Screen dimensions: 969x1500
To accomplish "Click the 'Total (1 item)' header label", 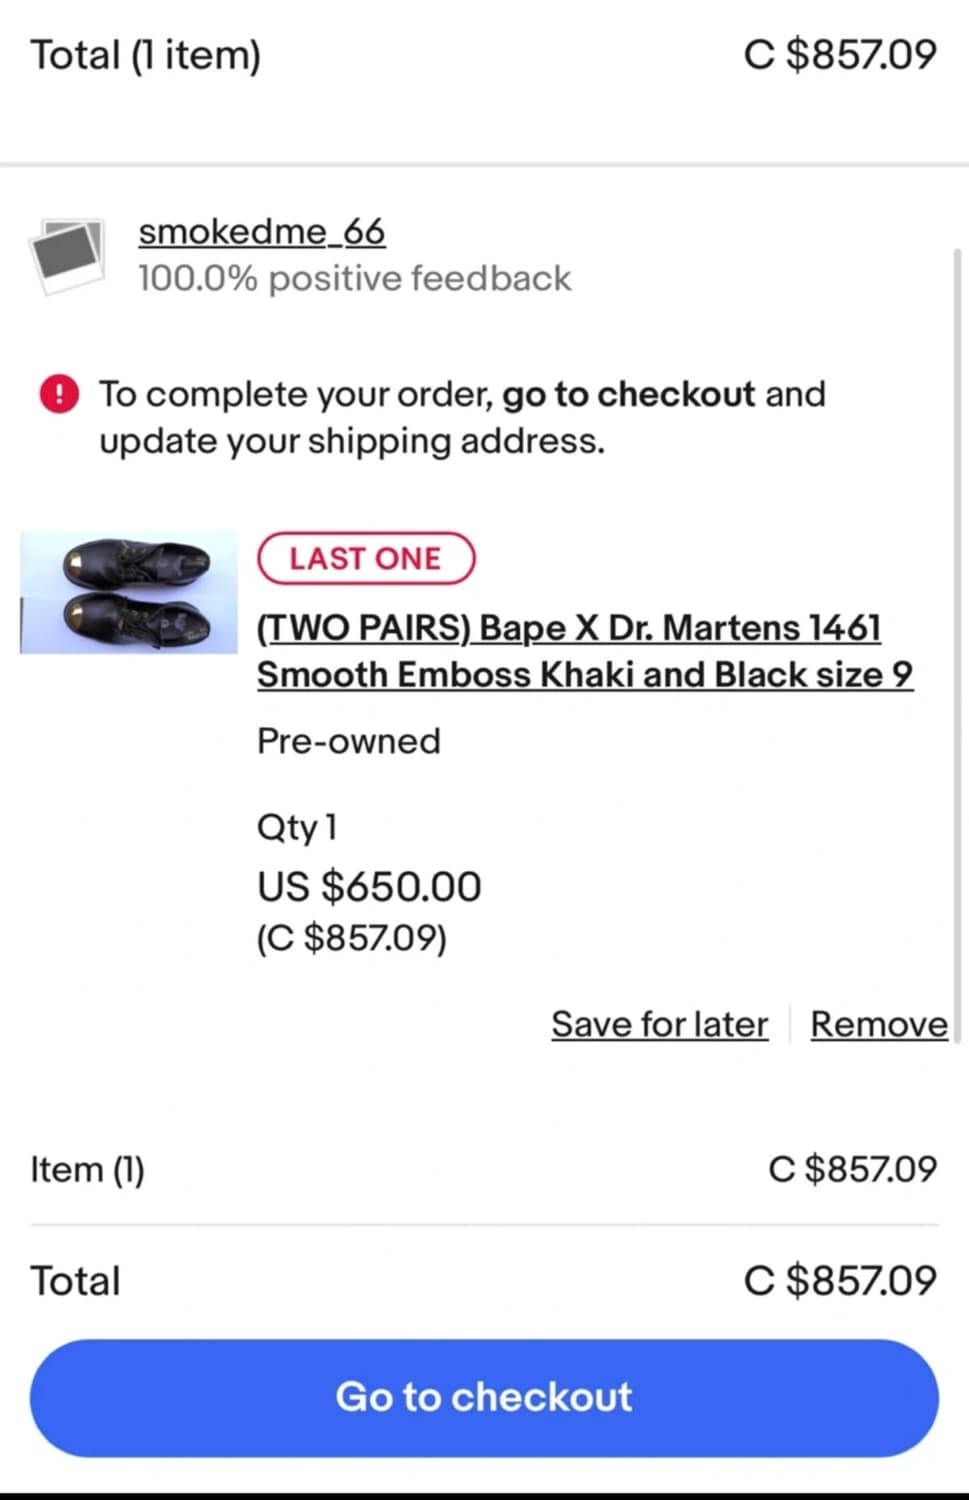I will tap(146, 55).
